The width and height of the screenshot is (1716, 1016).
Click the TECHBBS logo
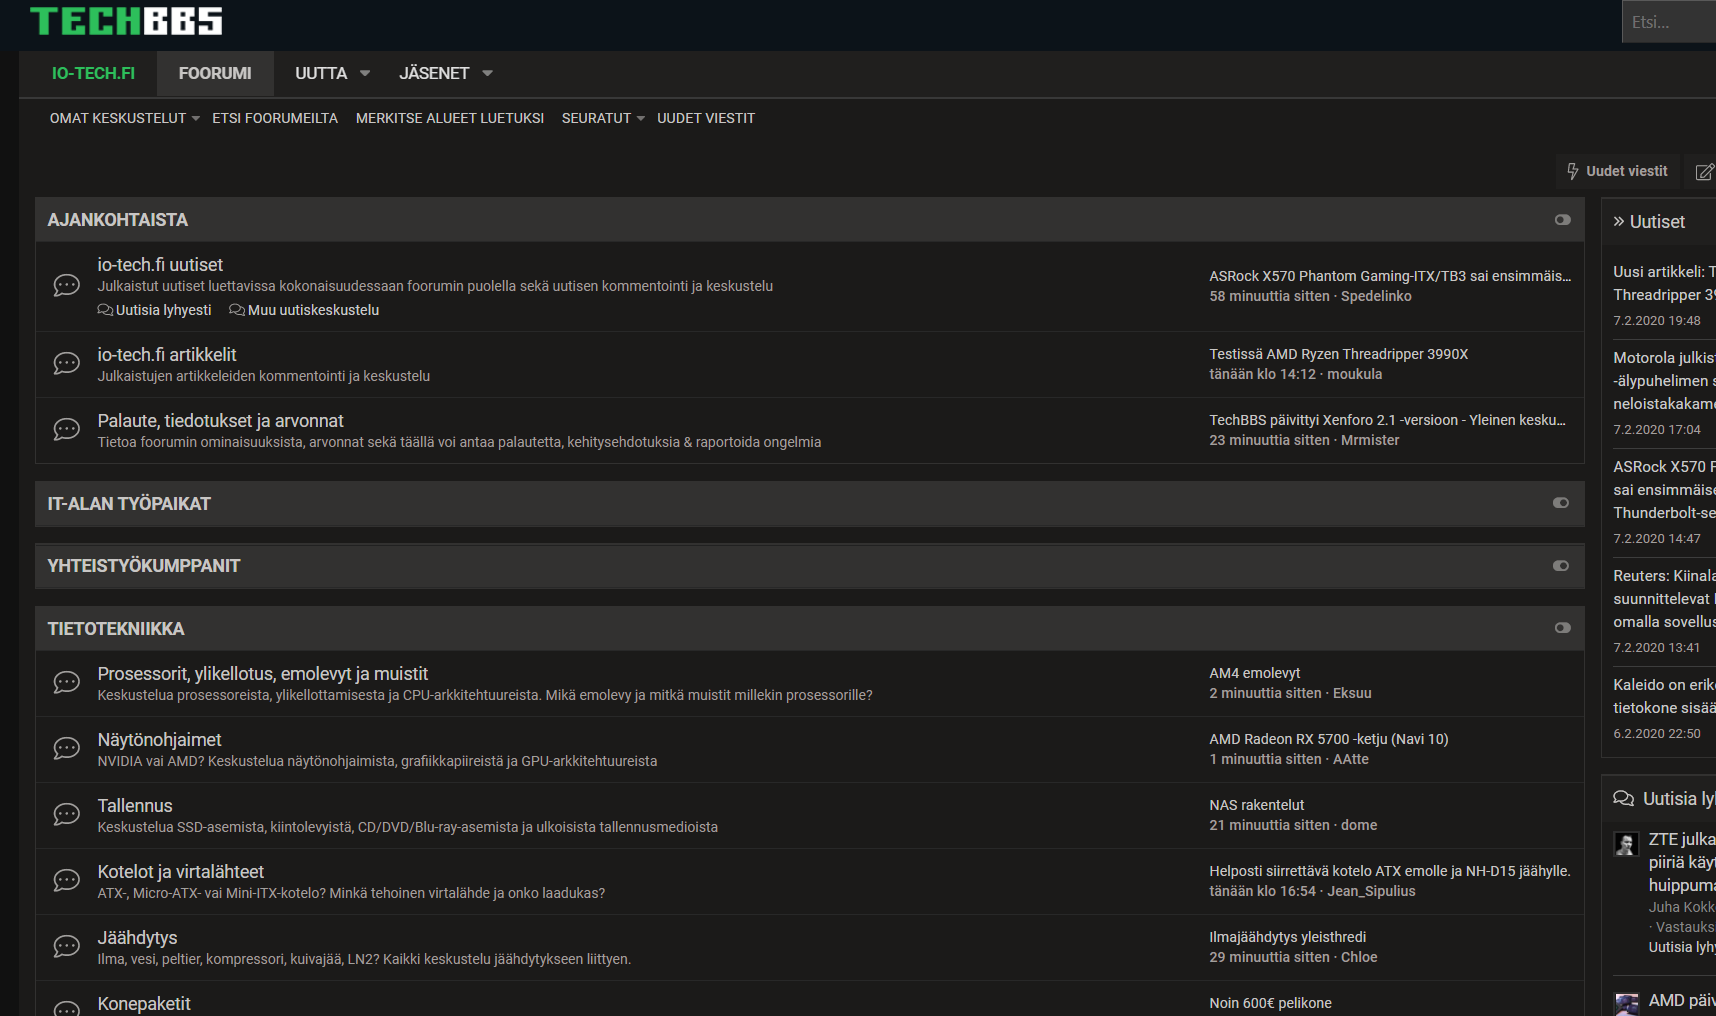click(x=124, y=21)
